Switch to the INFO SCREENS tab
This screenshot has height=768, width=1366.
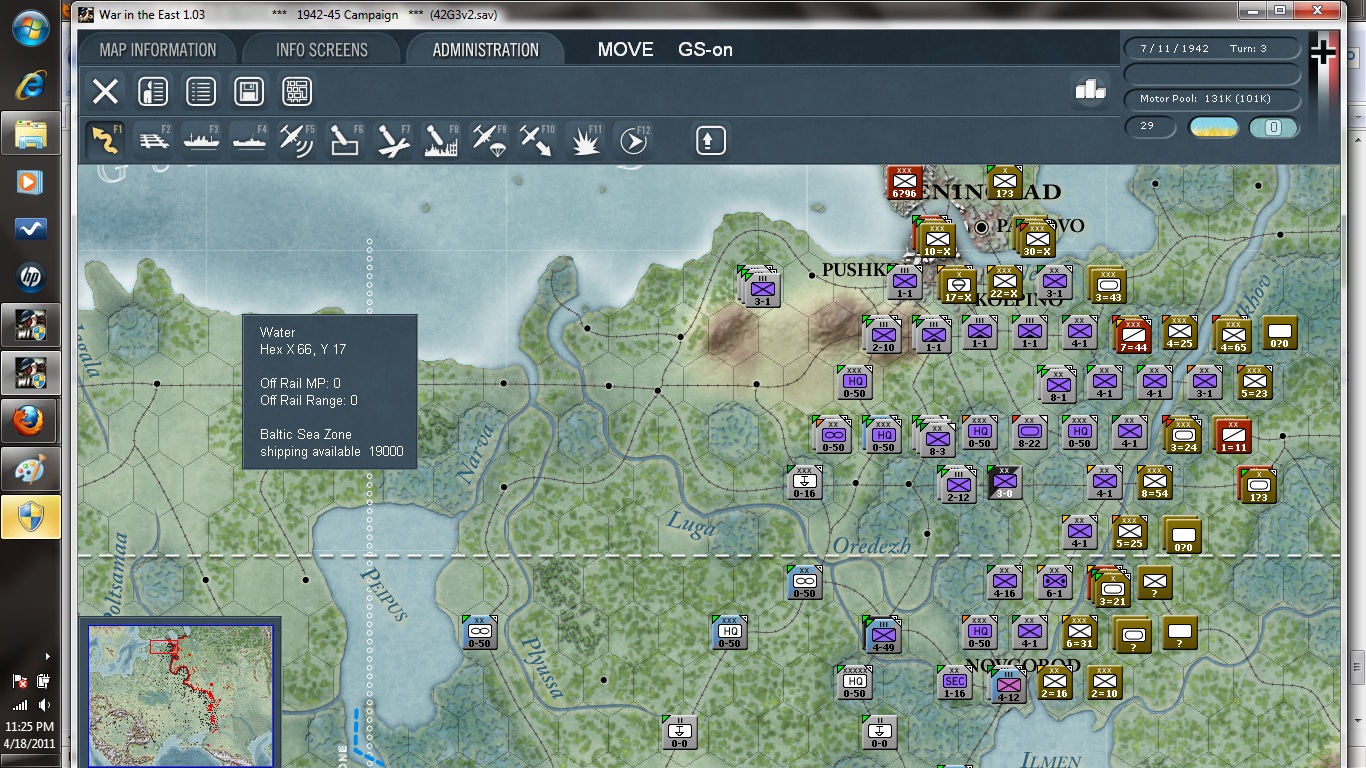tap(322, 50)
